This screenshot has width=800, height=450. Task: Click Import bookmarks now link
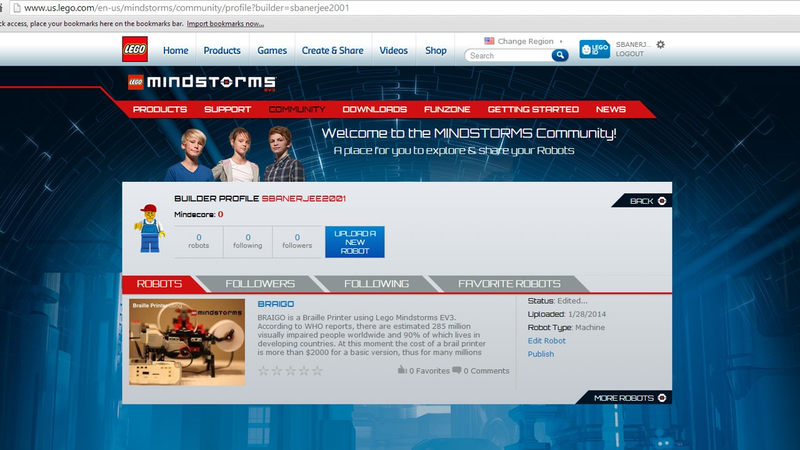[x=225, y=23]
